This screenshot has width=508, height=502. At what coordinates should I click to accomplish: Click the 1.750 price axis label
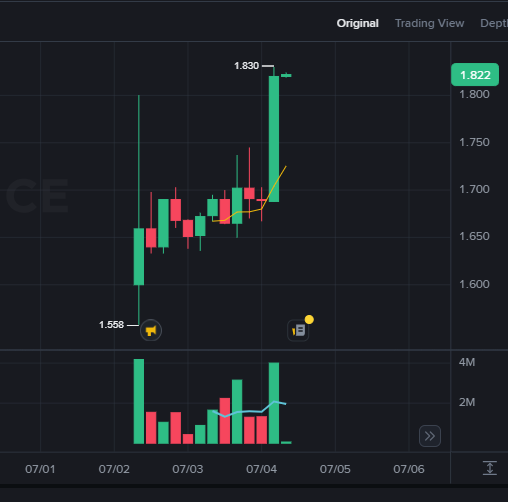click(x=474, y=142)
